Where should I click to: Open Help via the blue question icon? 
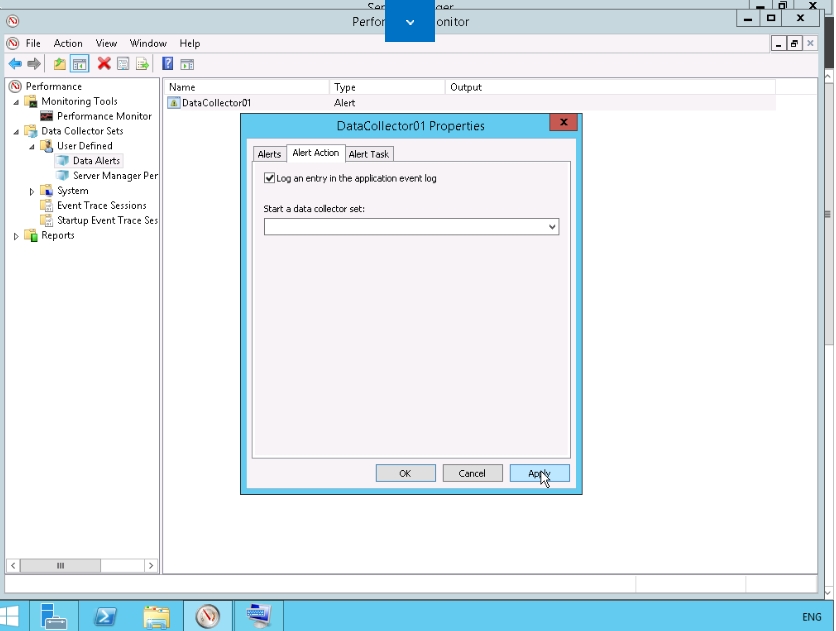click(167, 64)
